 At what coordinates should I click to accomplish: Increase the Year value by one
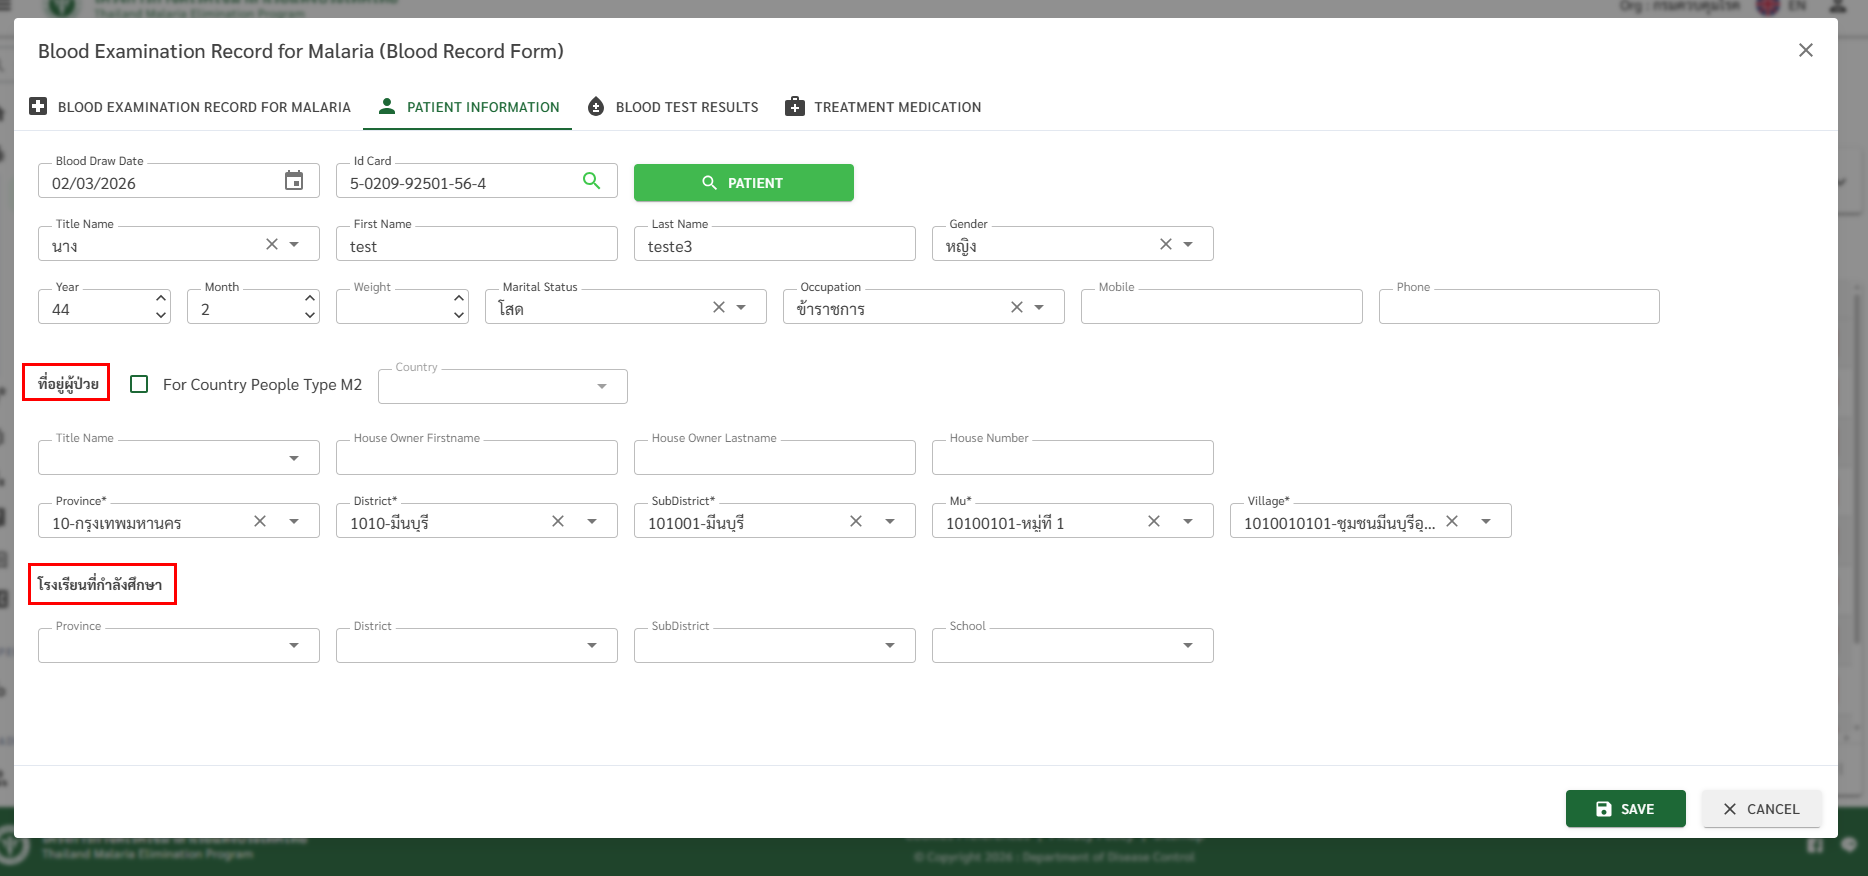point(161,299)
